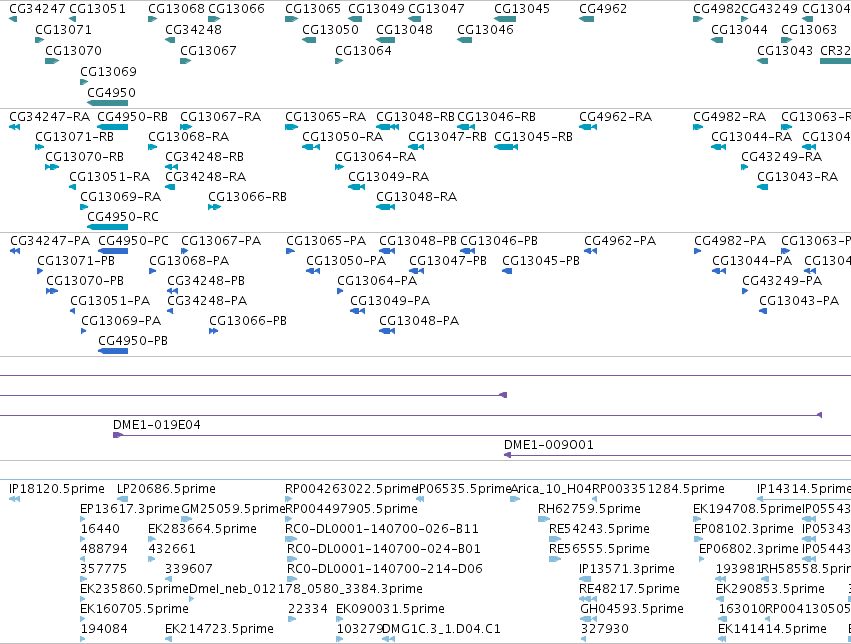
Task: Click the EK290853.5prime EST label
Action: (770, 589)
